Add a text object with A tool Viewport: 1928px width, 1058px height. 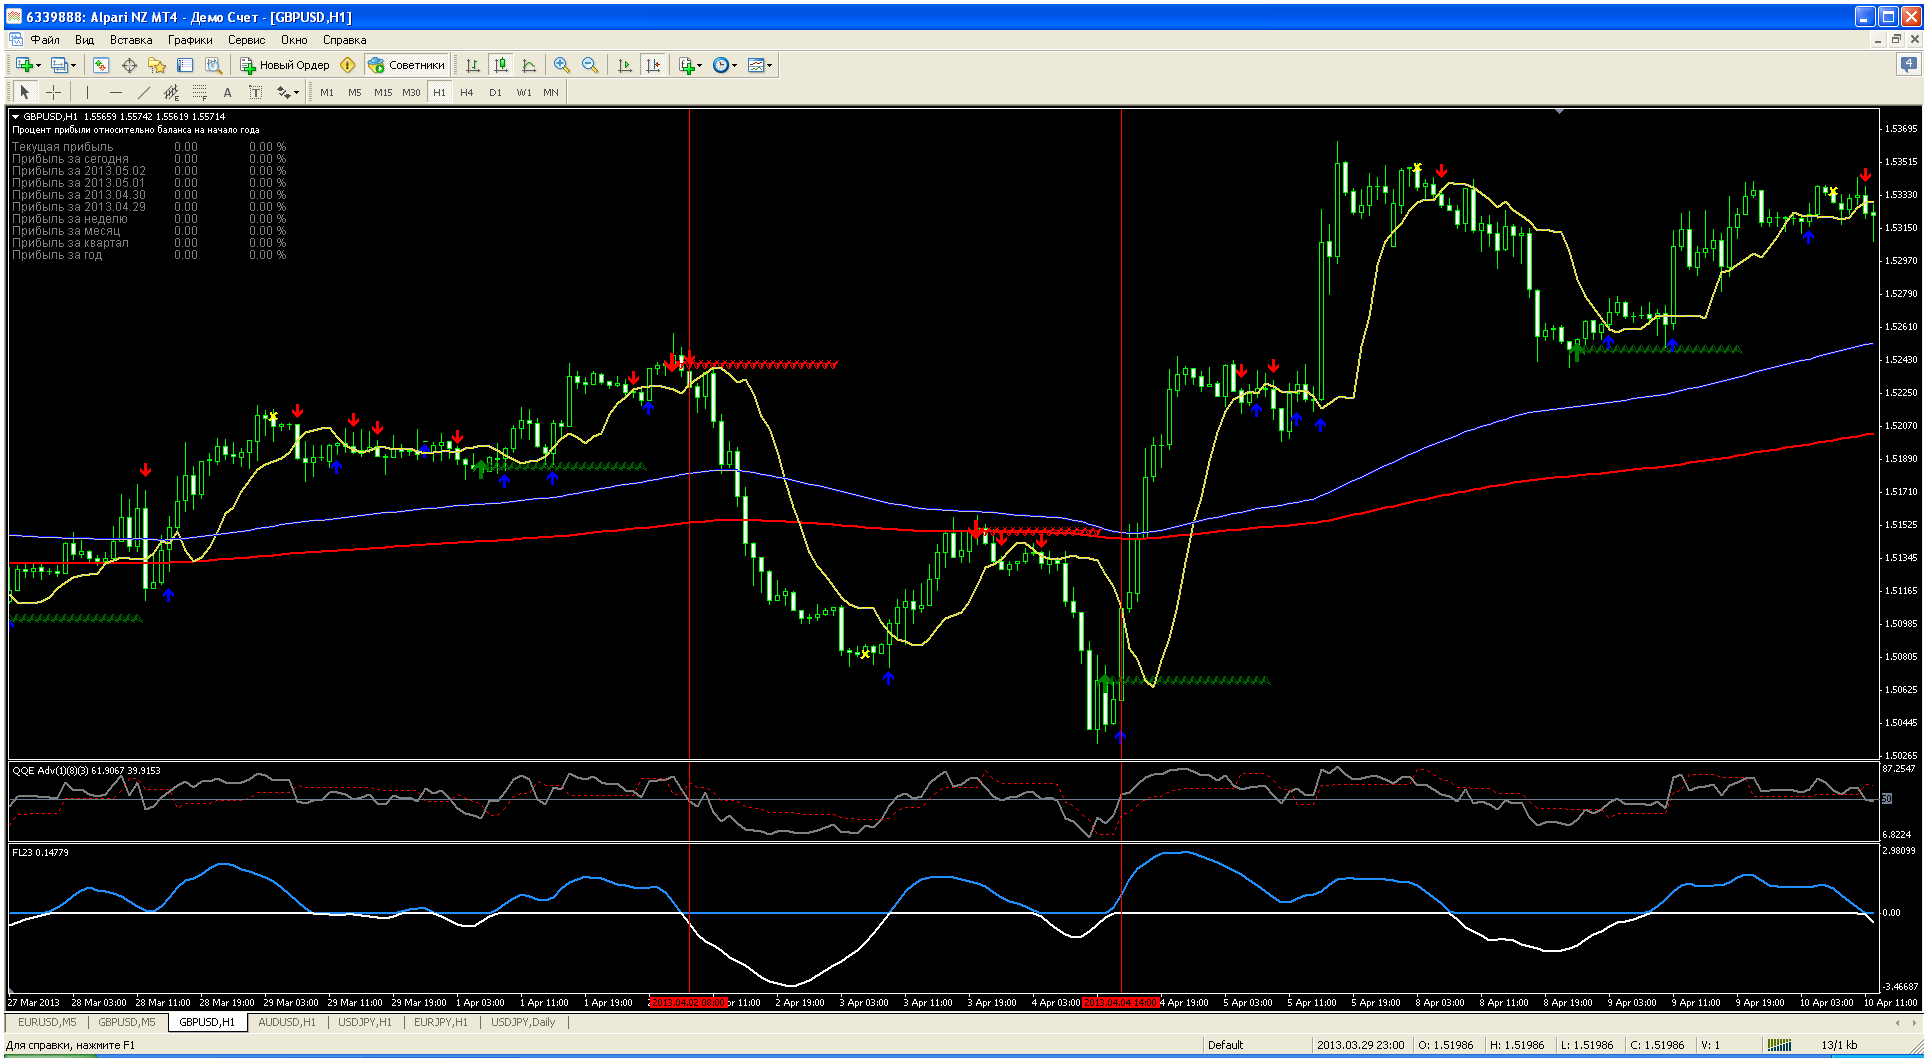(227, 92)
